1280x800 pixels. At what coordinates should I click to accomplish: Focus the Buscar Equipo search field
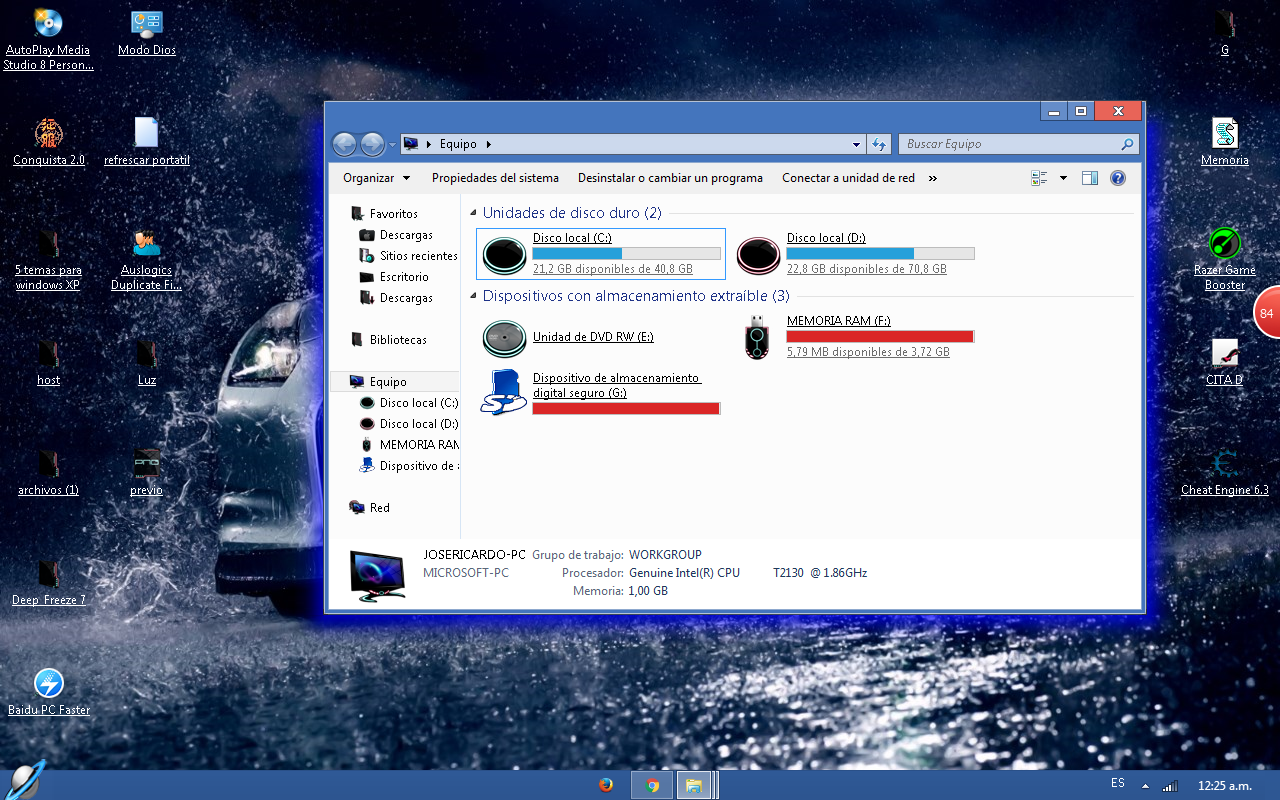(x=1019, y=144)
